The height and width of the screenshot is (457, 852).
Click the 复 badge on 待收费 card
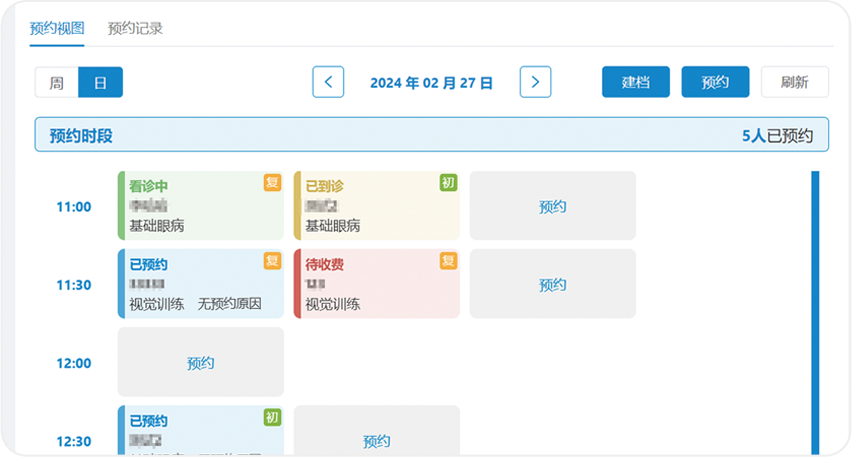coord(448,261)
